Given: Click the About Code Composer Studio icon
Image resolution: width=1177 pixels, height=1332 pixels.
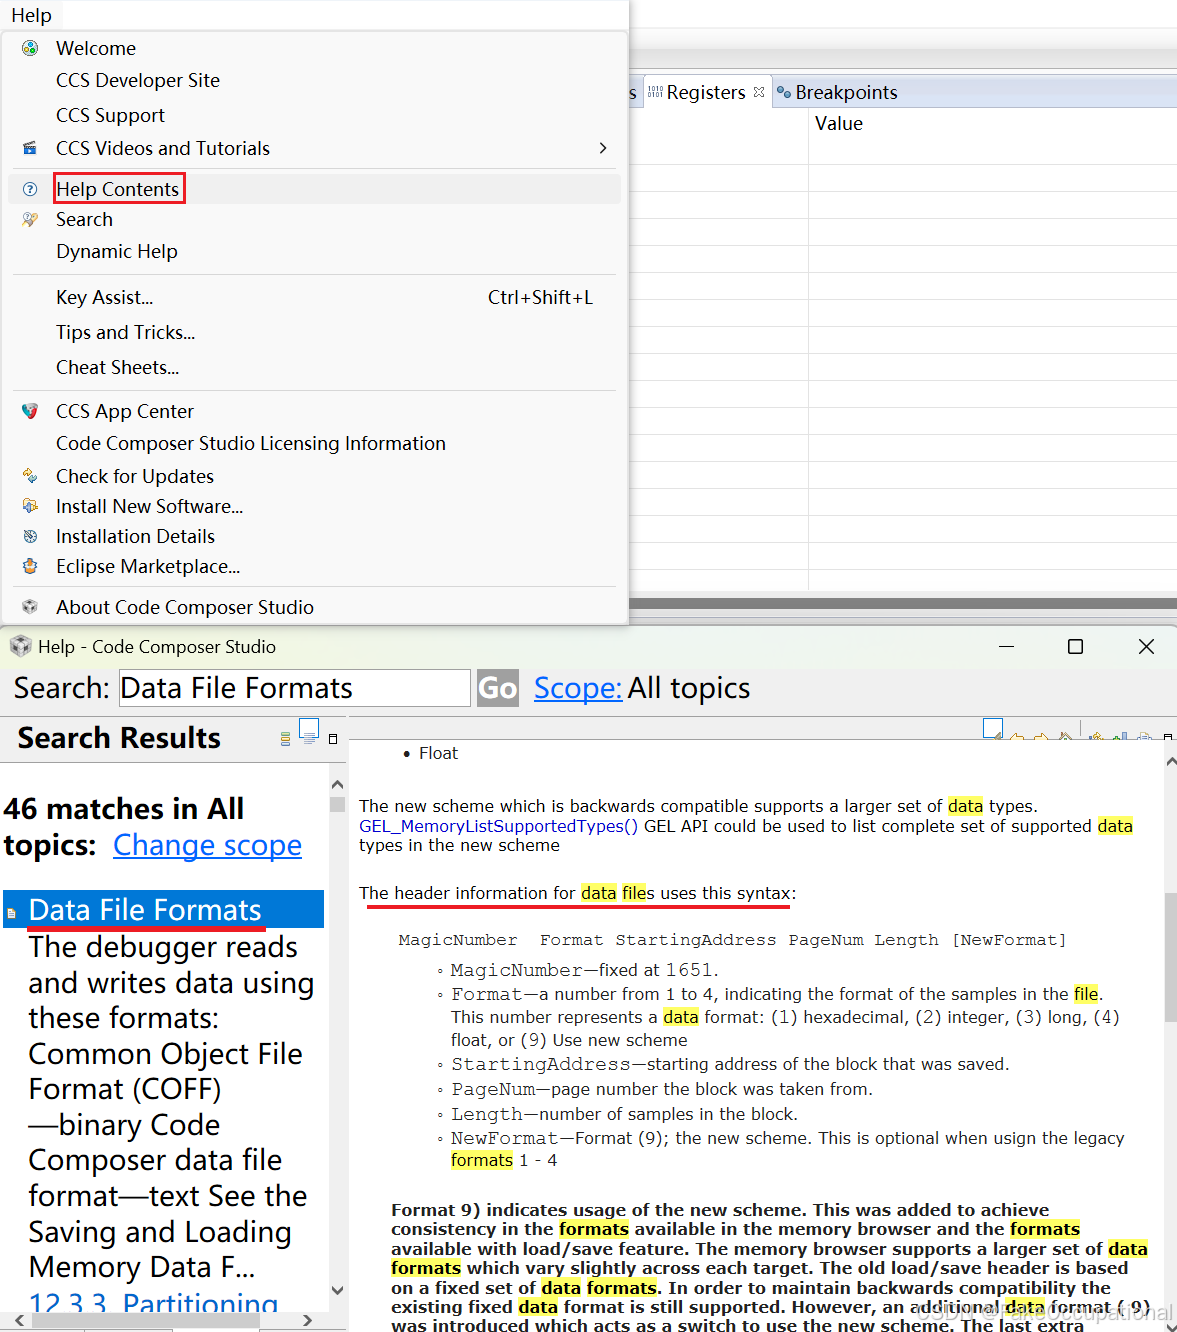Looking at the screenshot, I should point(30,607).
